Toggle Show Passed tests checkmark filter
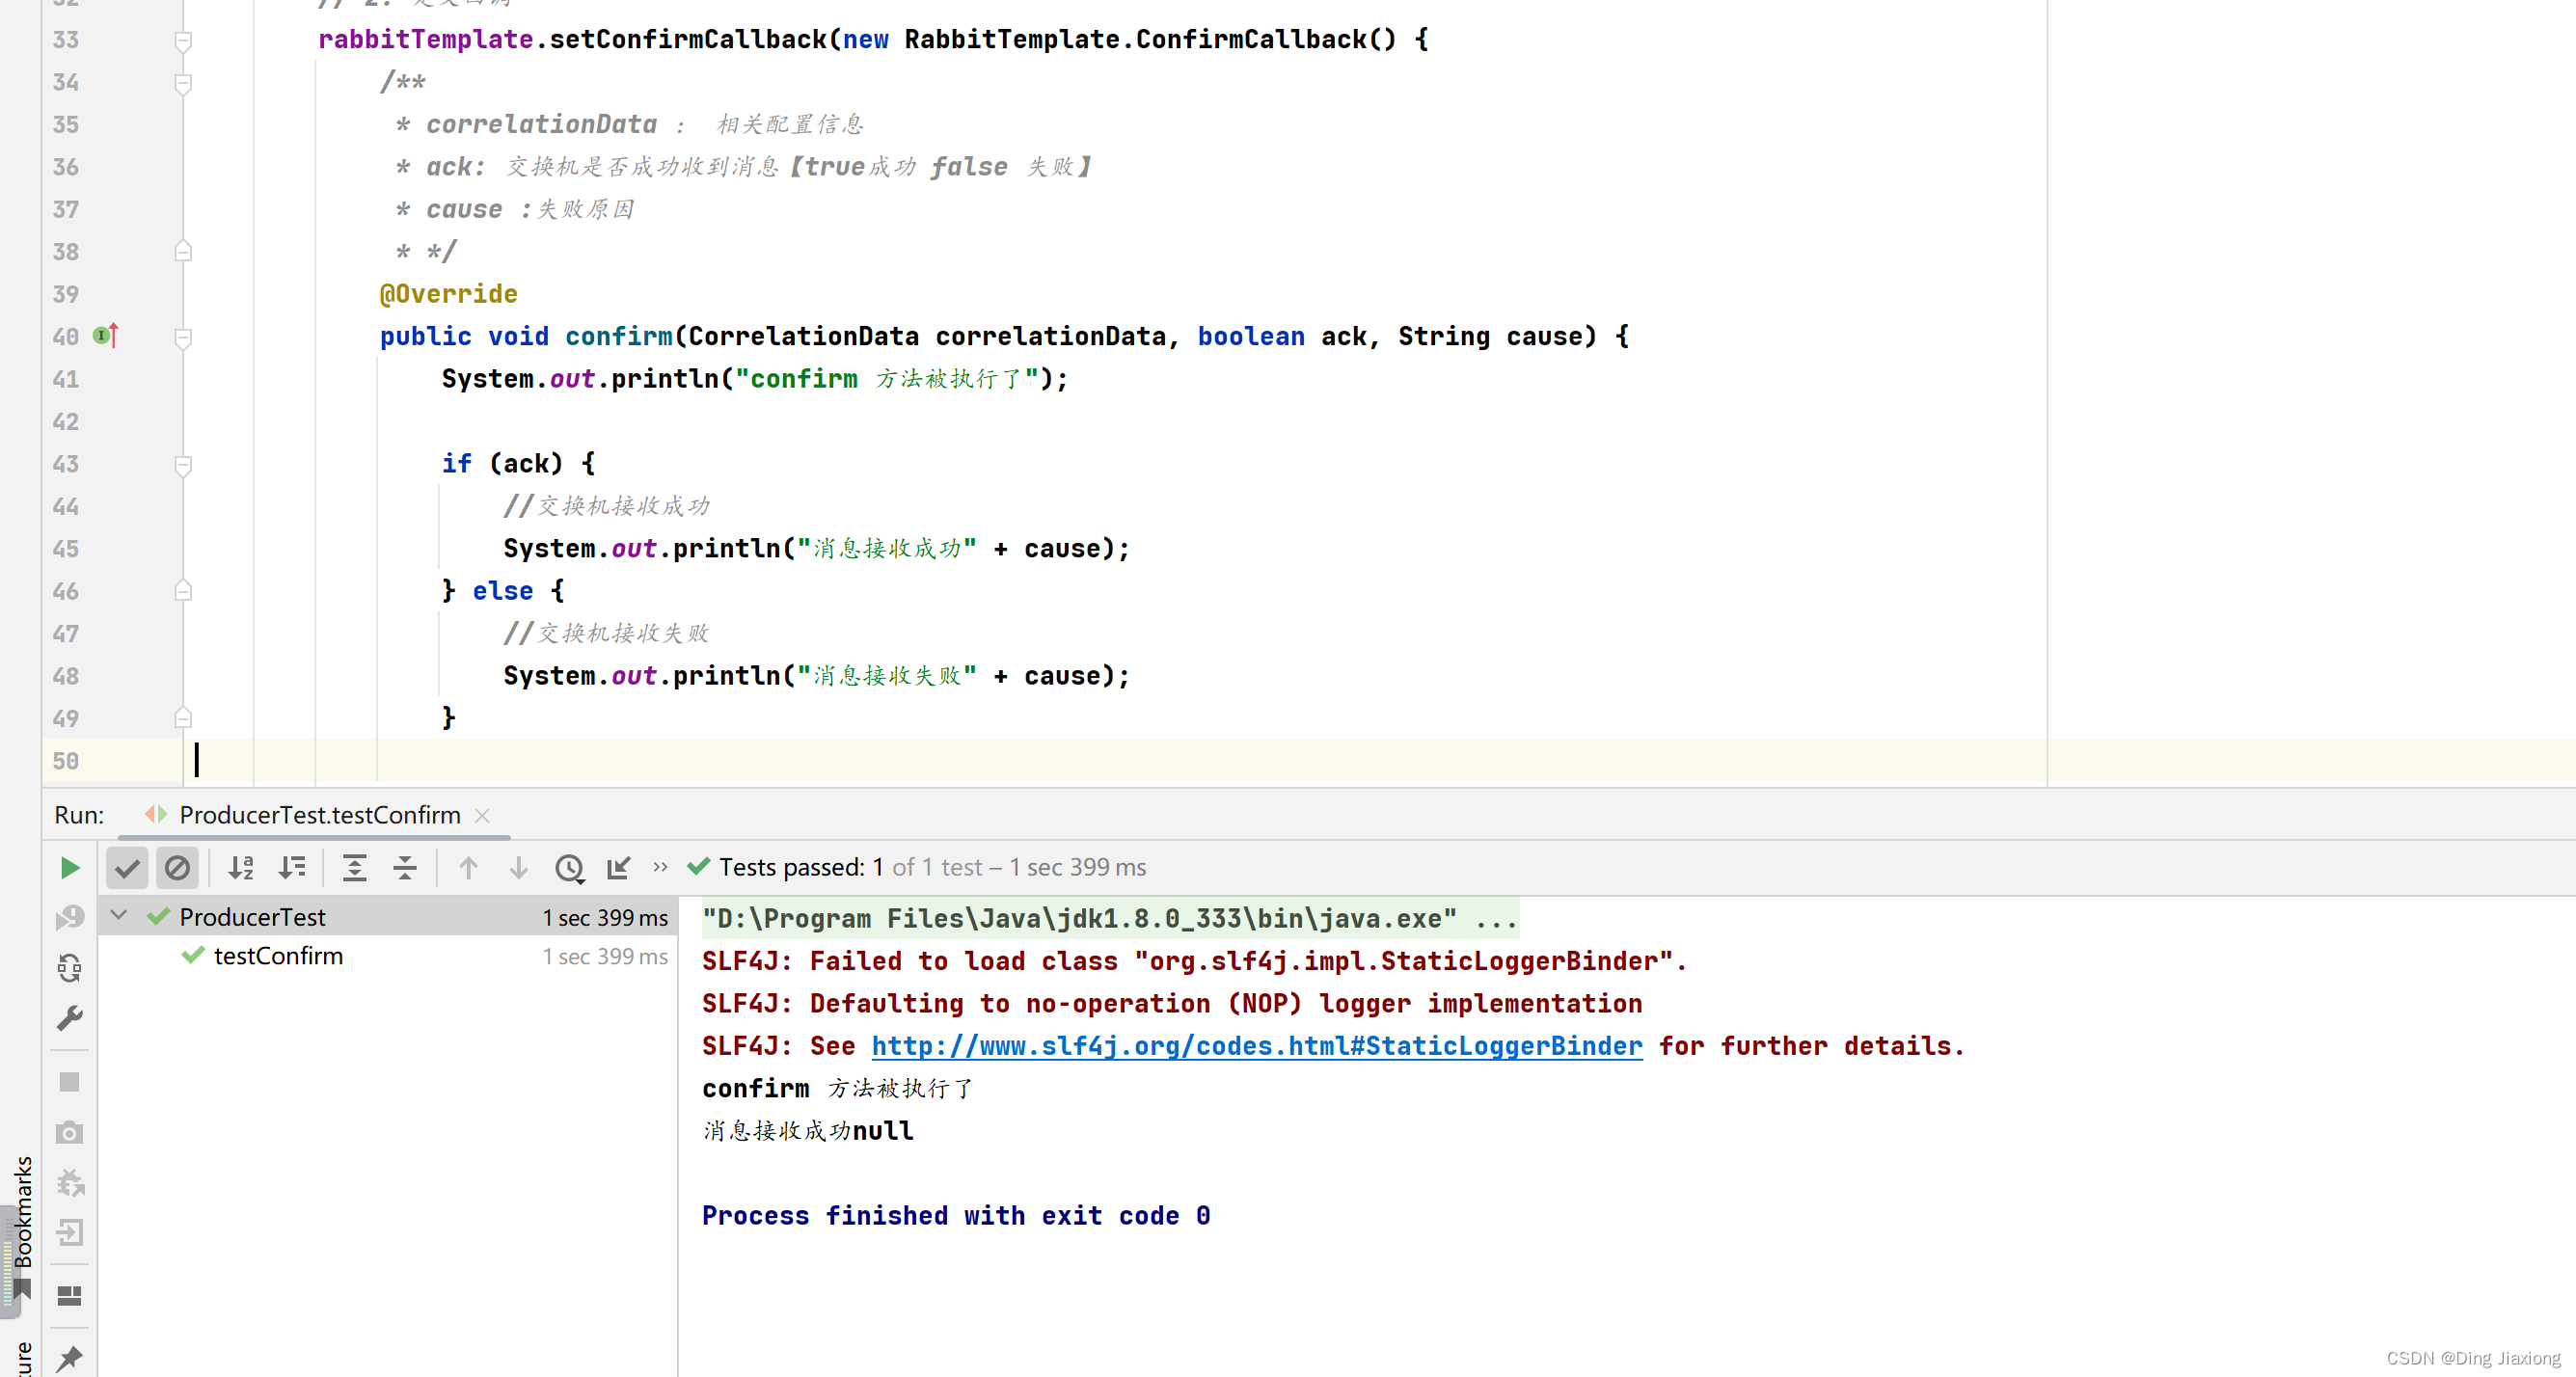This screenshot has width=2576, height=1377. click(x=127, y=867)
